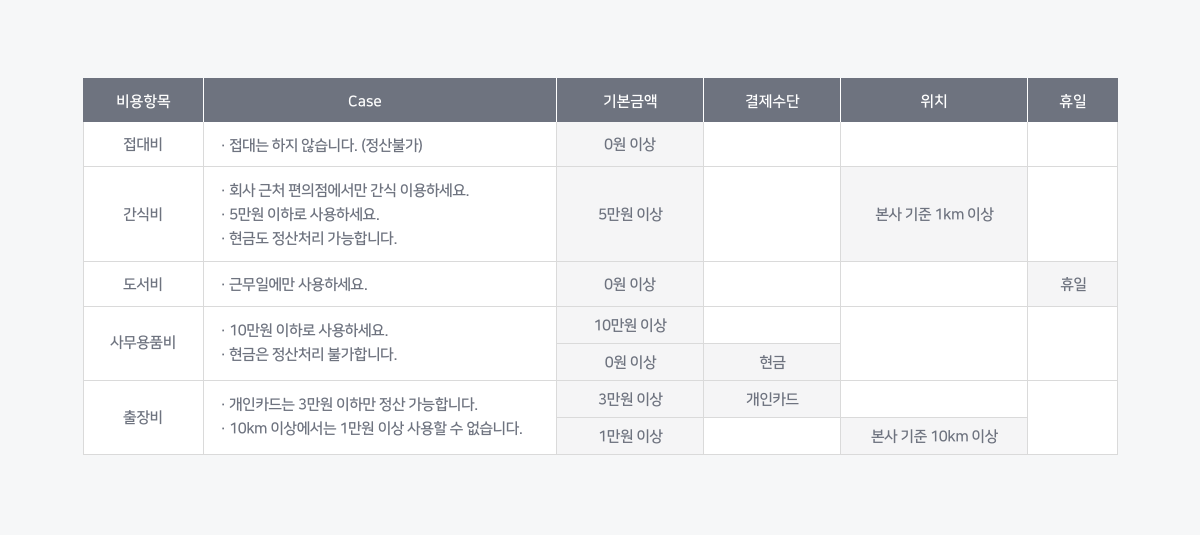
Task: Click the 비용항목 column header
Action: [x=143, y=101]
